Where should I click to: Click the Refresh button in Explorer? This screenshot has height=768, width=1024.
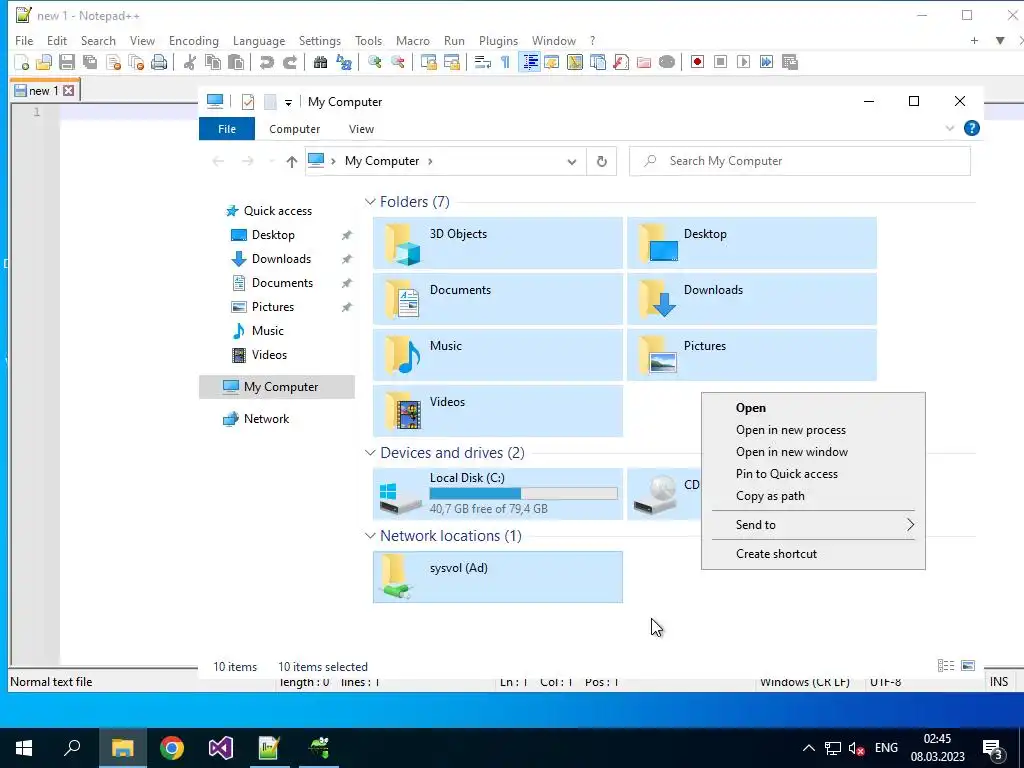(x=601, y=161)
